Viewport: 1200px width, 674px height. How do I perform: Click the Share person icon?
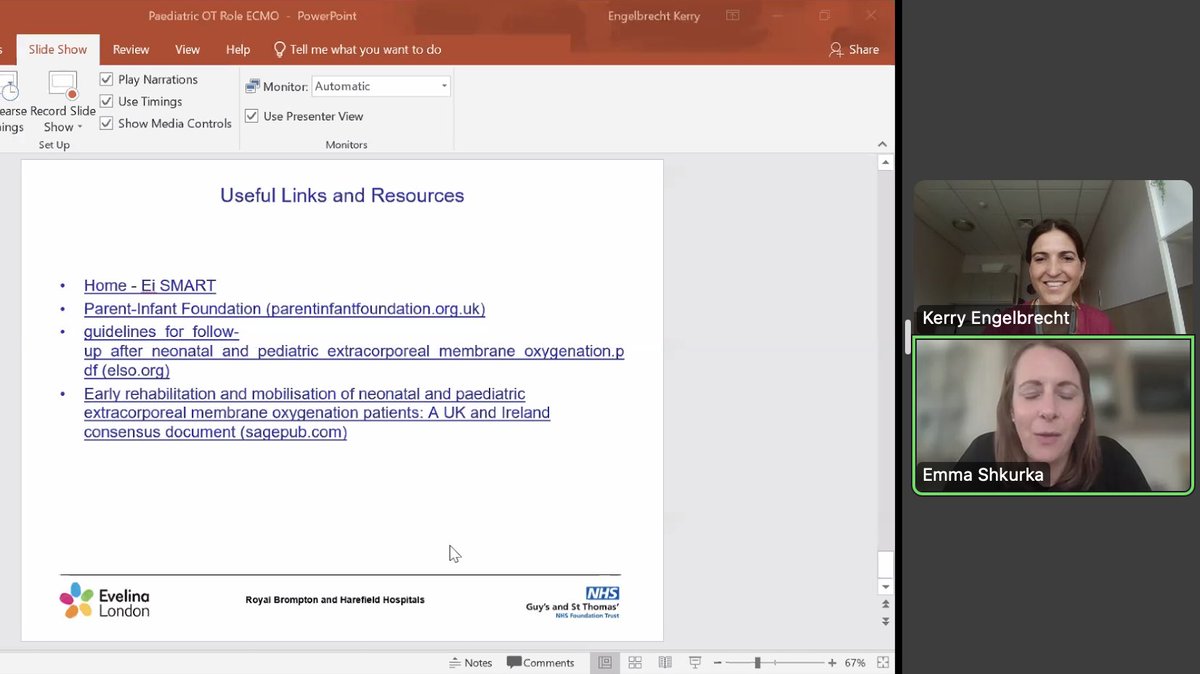pos(836,49)
